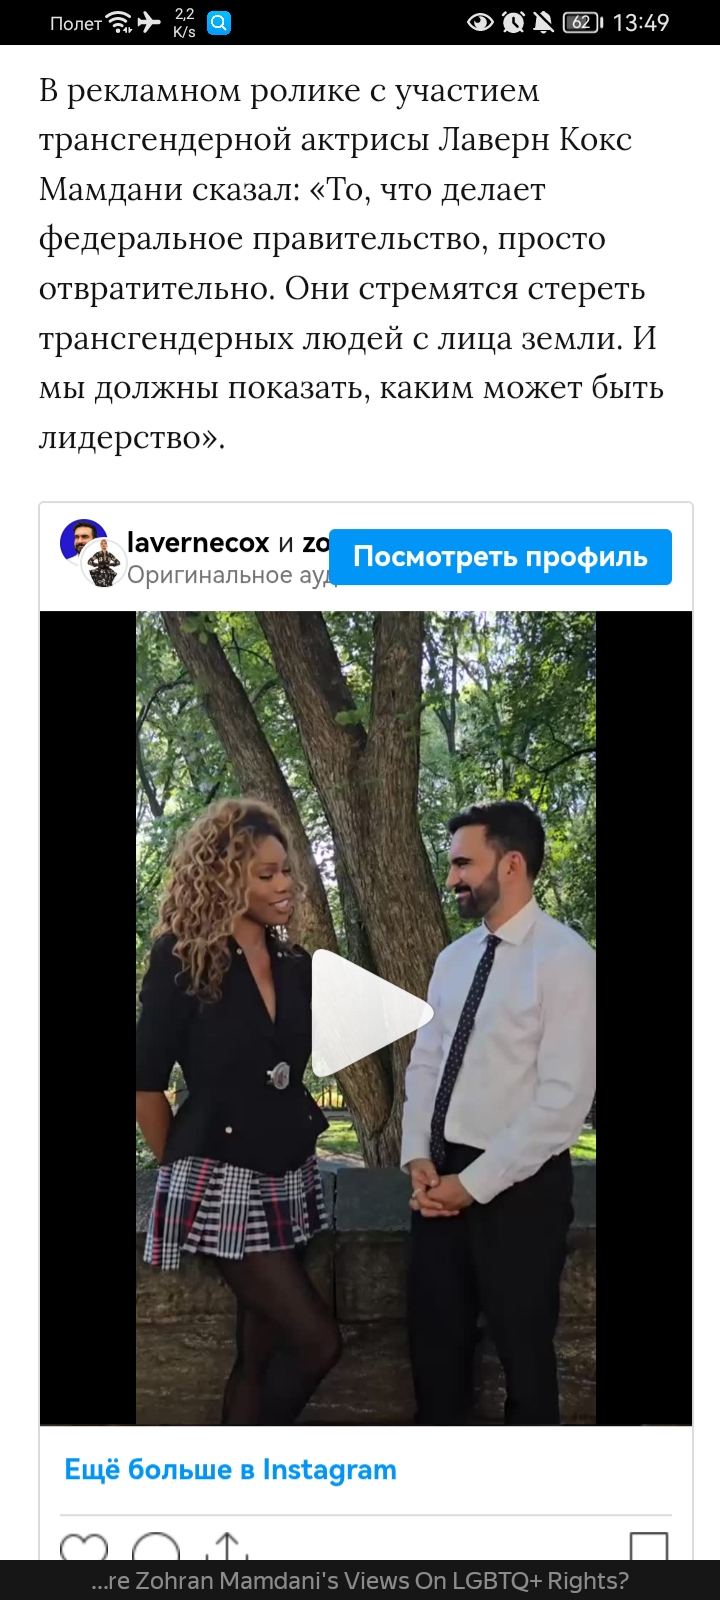Tap the airplane mode status icon
720x1600 pixels.
pos(149,22)
